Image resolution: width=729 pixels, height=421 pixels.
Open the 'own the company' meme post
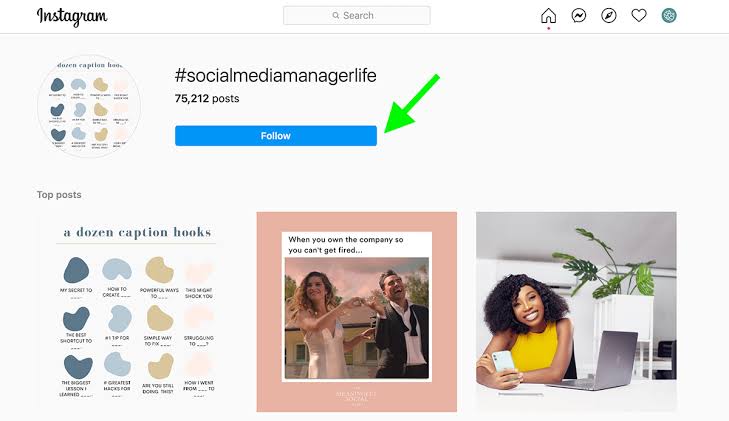pyautogui.click(x=357, y=312)
